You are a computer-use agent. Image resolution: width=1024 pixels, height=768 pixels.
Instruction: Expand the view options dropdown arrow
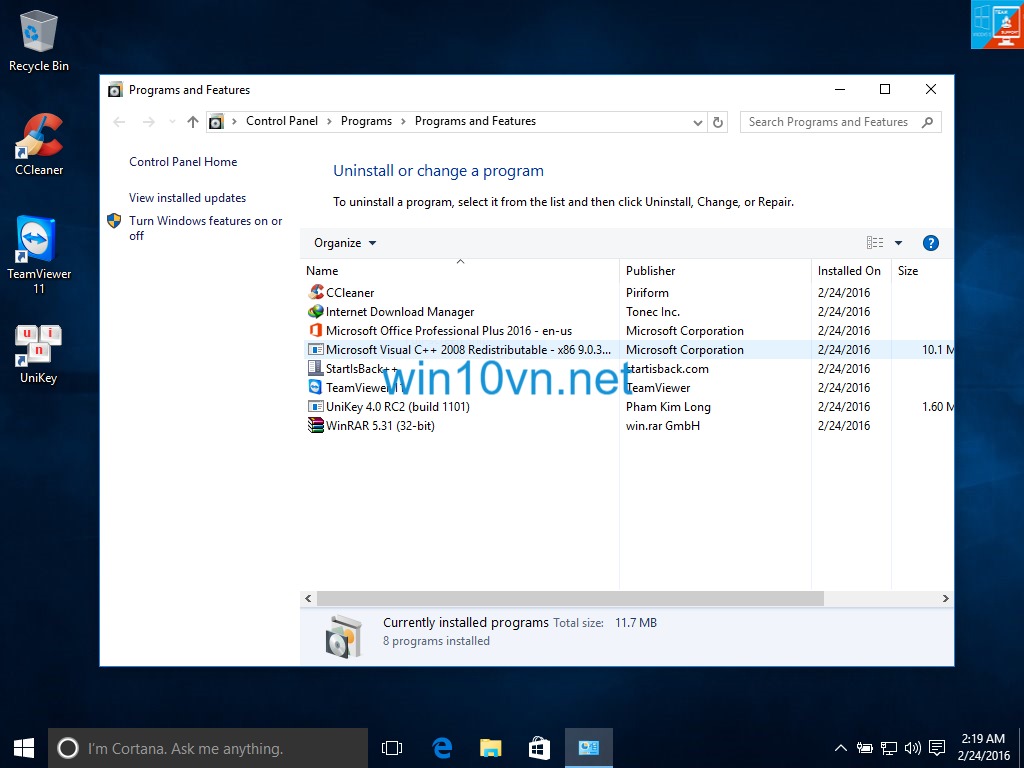(x=899, y=243)
